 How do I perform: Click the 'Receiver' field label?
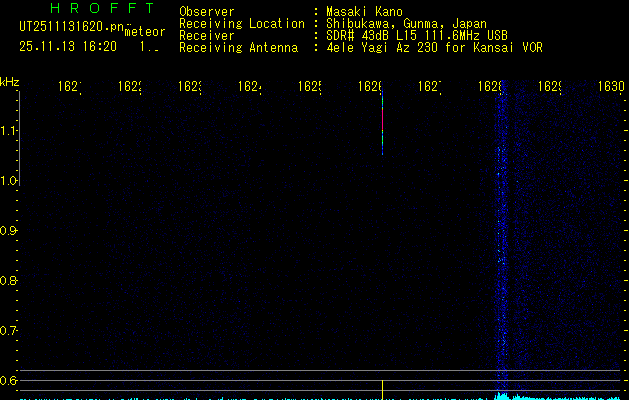coord(207,35)
